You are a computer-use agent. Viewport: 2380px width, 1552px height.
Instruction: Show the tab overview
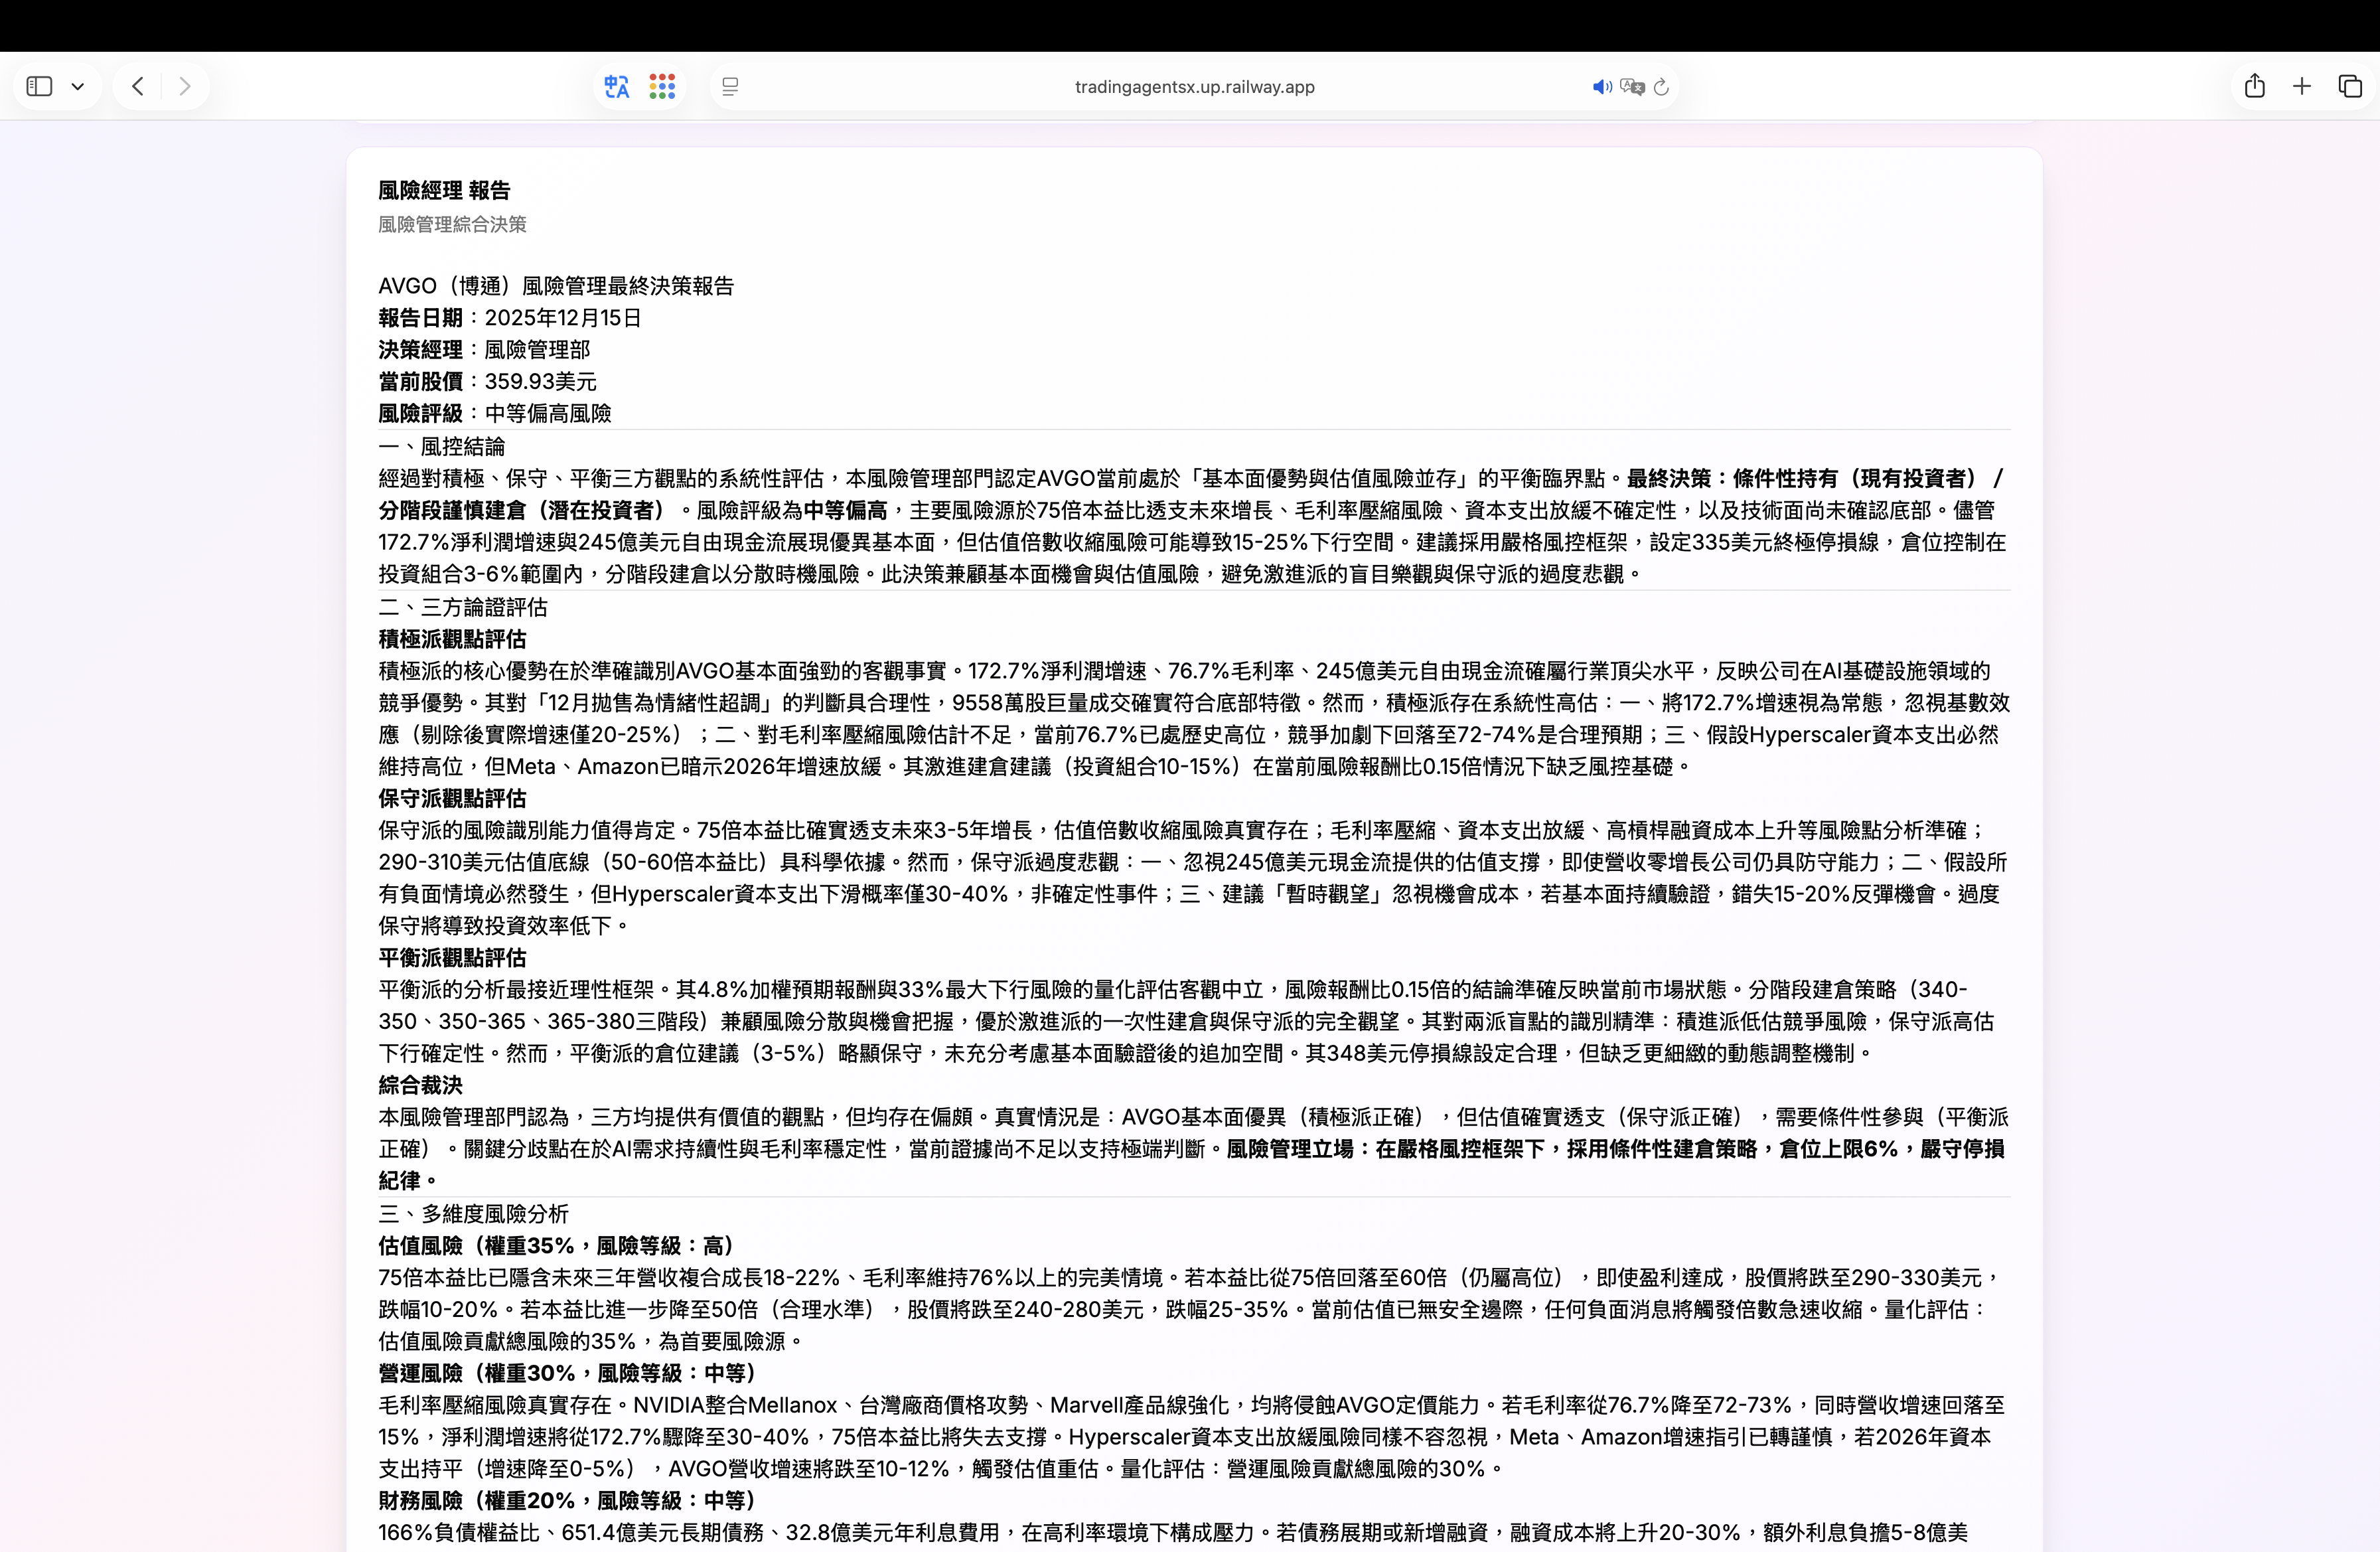[x=2350, y=86]
